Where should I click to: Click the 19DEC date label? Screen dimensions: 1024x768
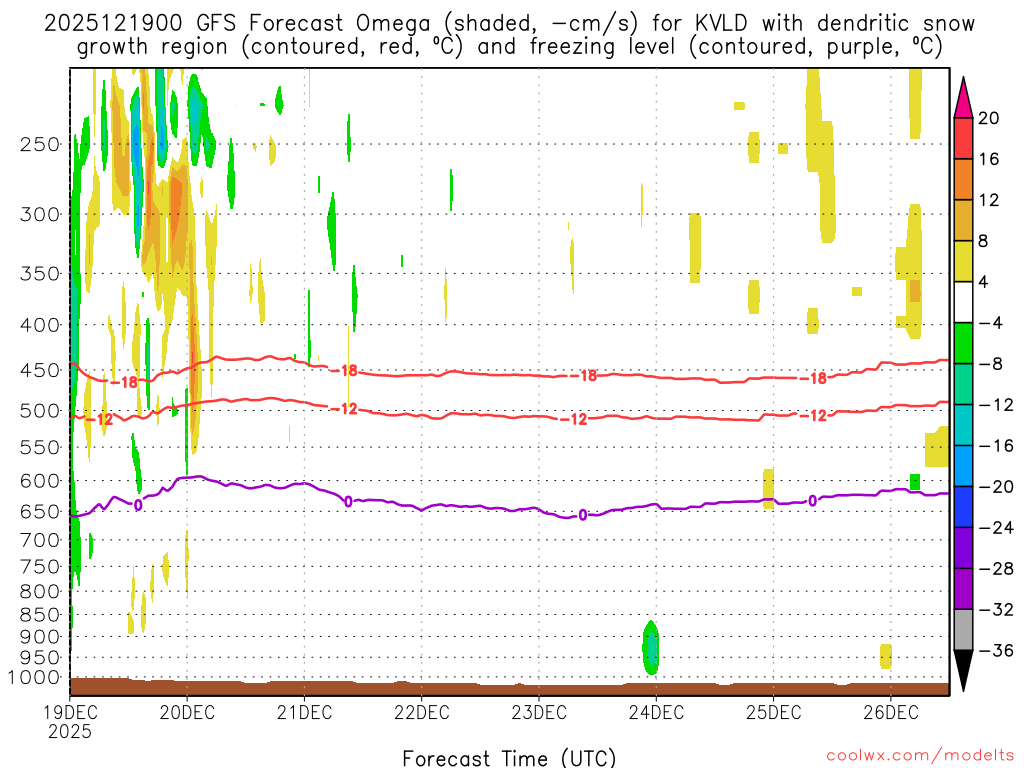(70, 712)
